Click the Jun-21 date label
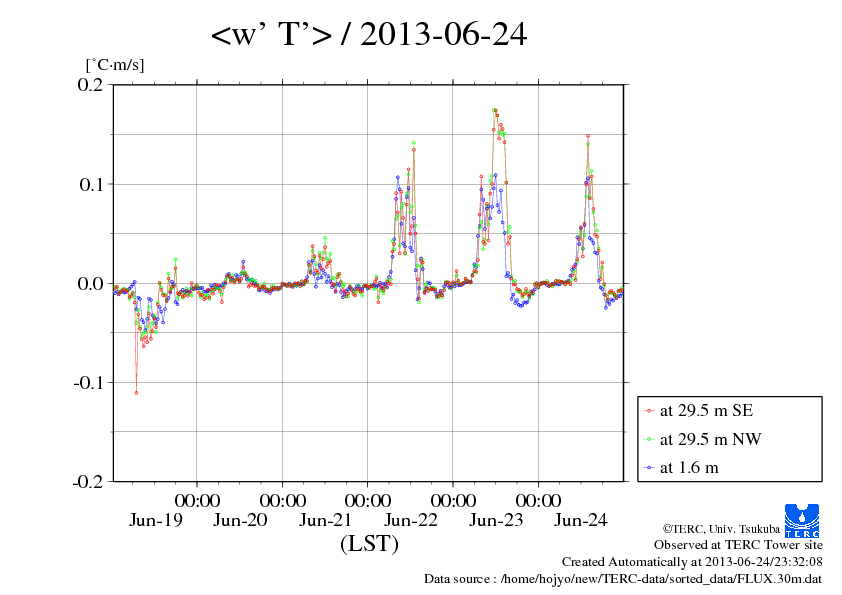 coord(325,520)
